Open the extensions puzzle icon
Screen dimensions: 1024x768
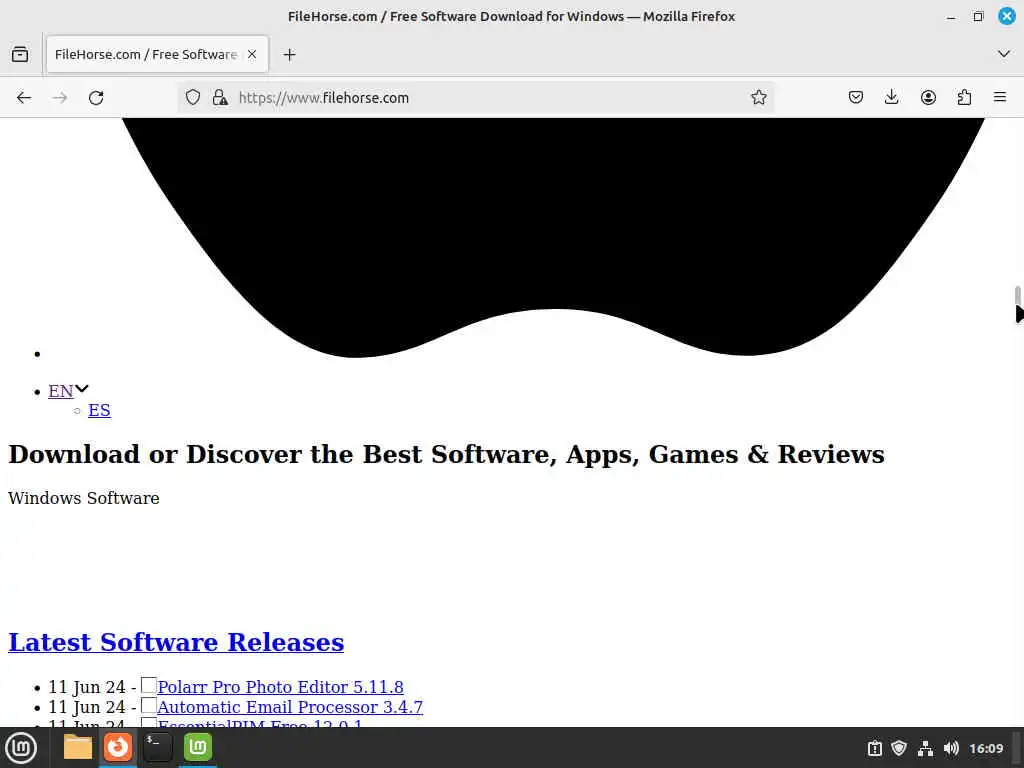pyautogui.click(x=964, y=98)
